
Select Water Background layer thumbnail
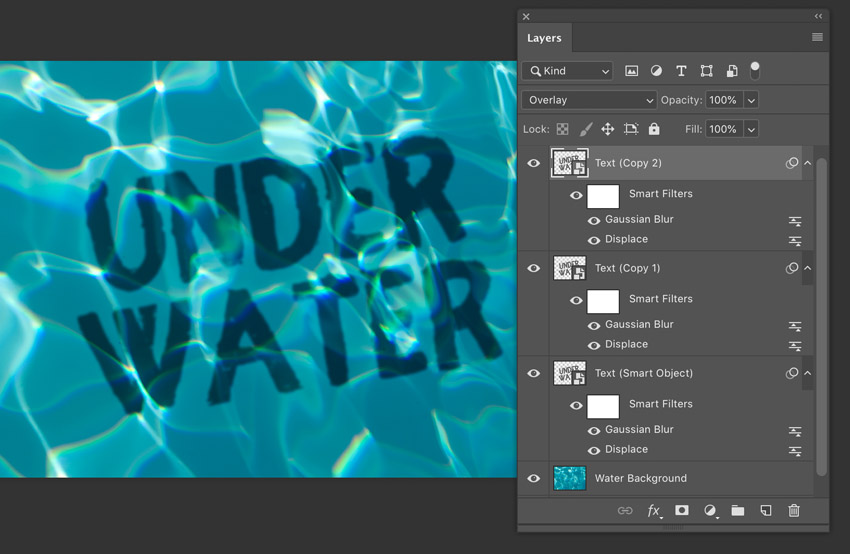click(570, 478)
